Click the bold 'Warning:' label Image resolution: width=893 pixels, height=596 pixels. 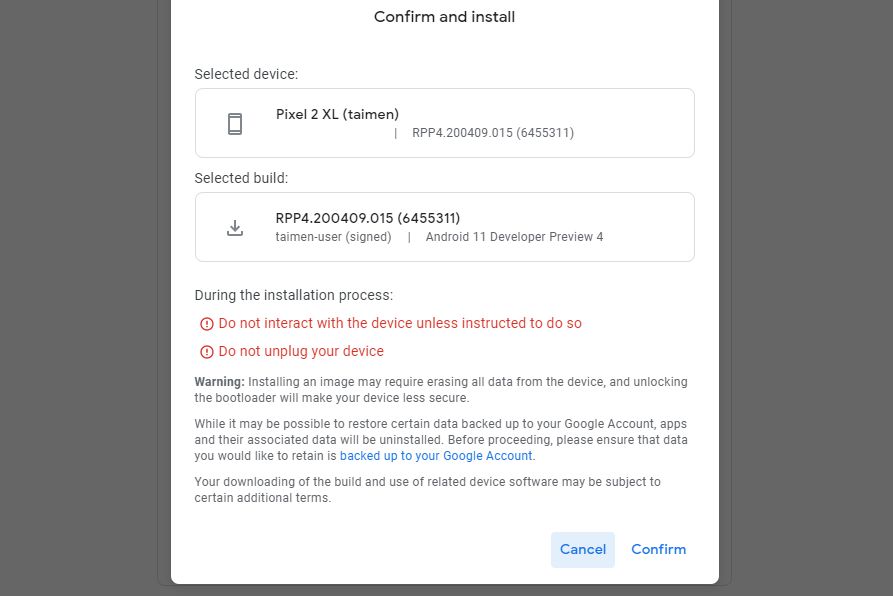coord(219,382)
